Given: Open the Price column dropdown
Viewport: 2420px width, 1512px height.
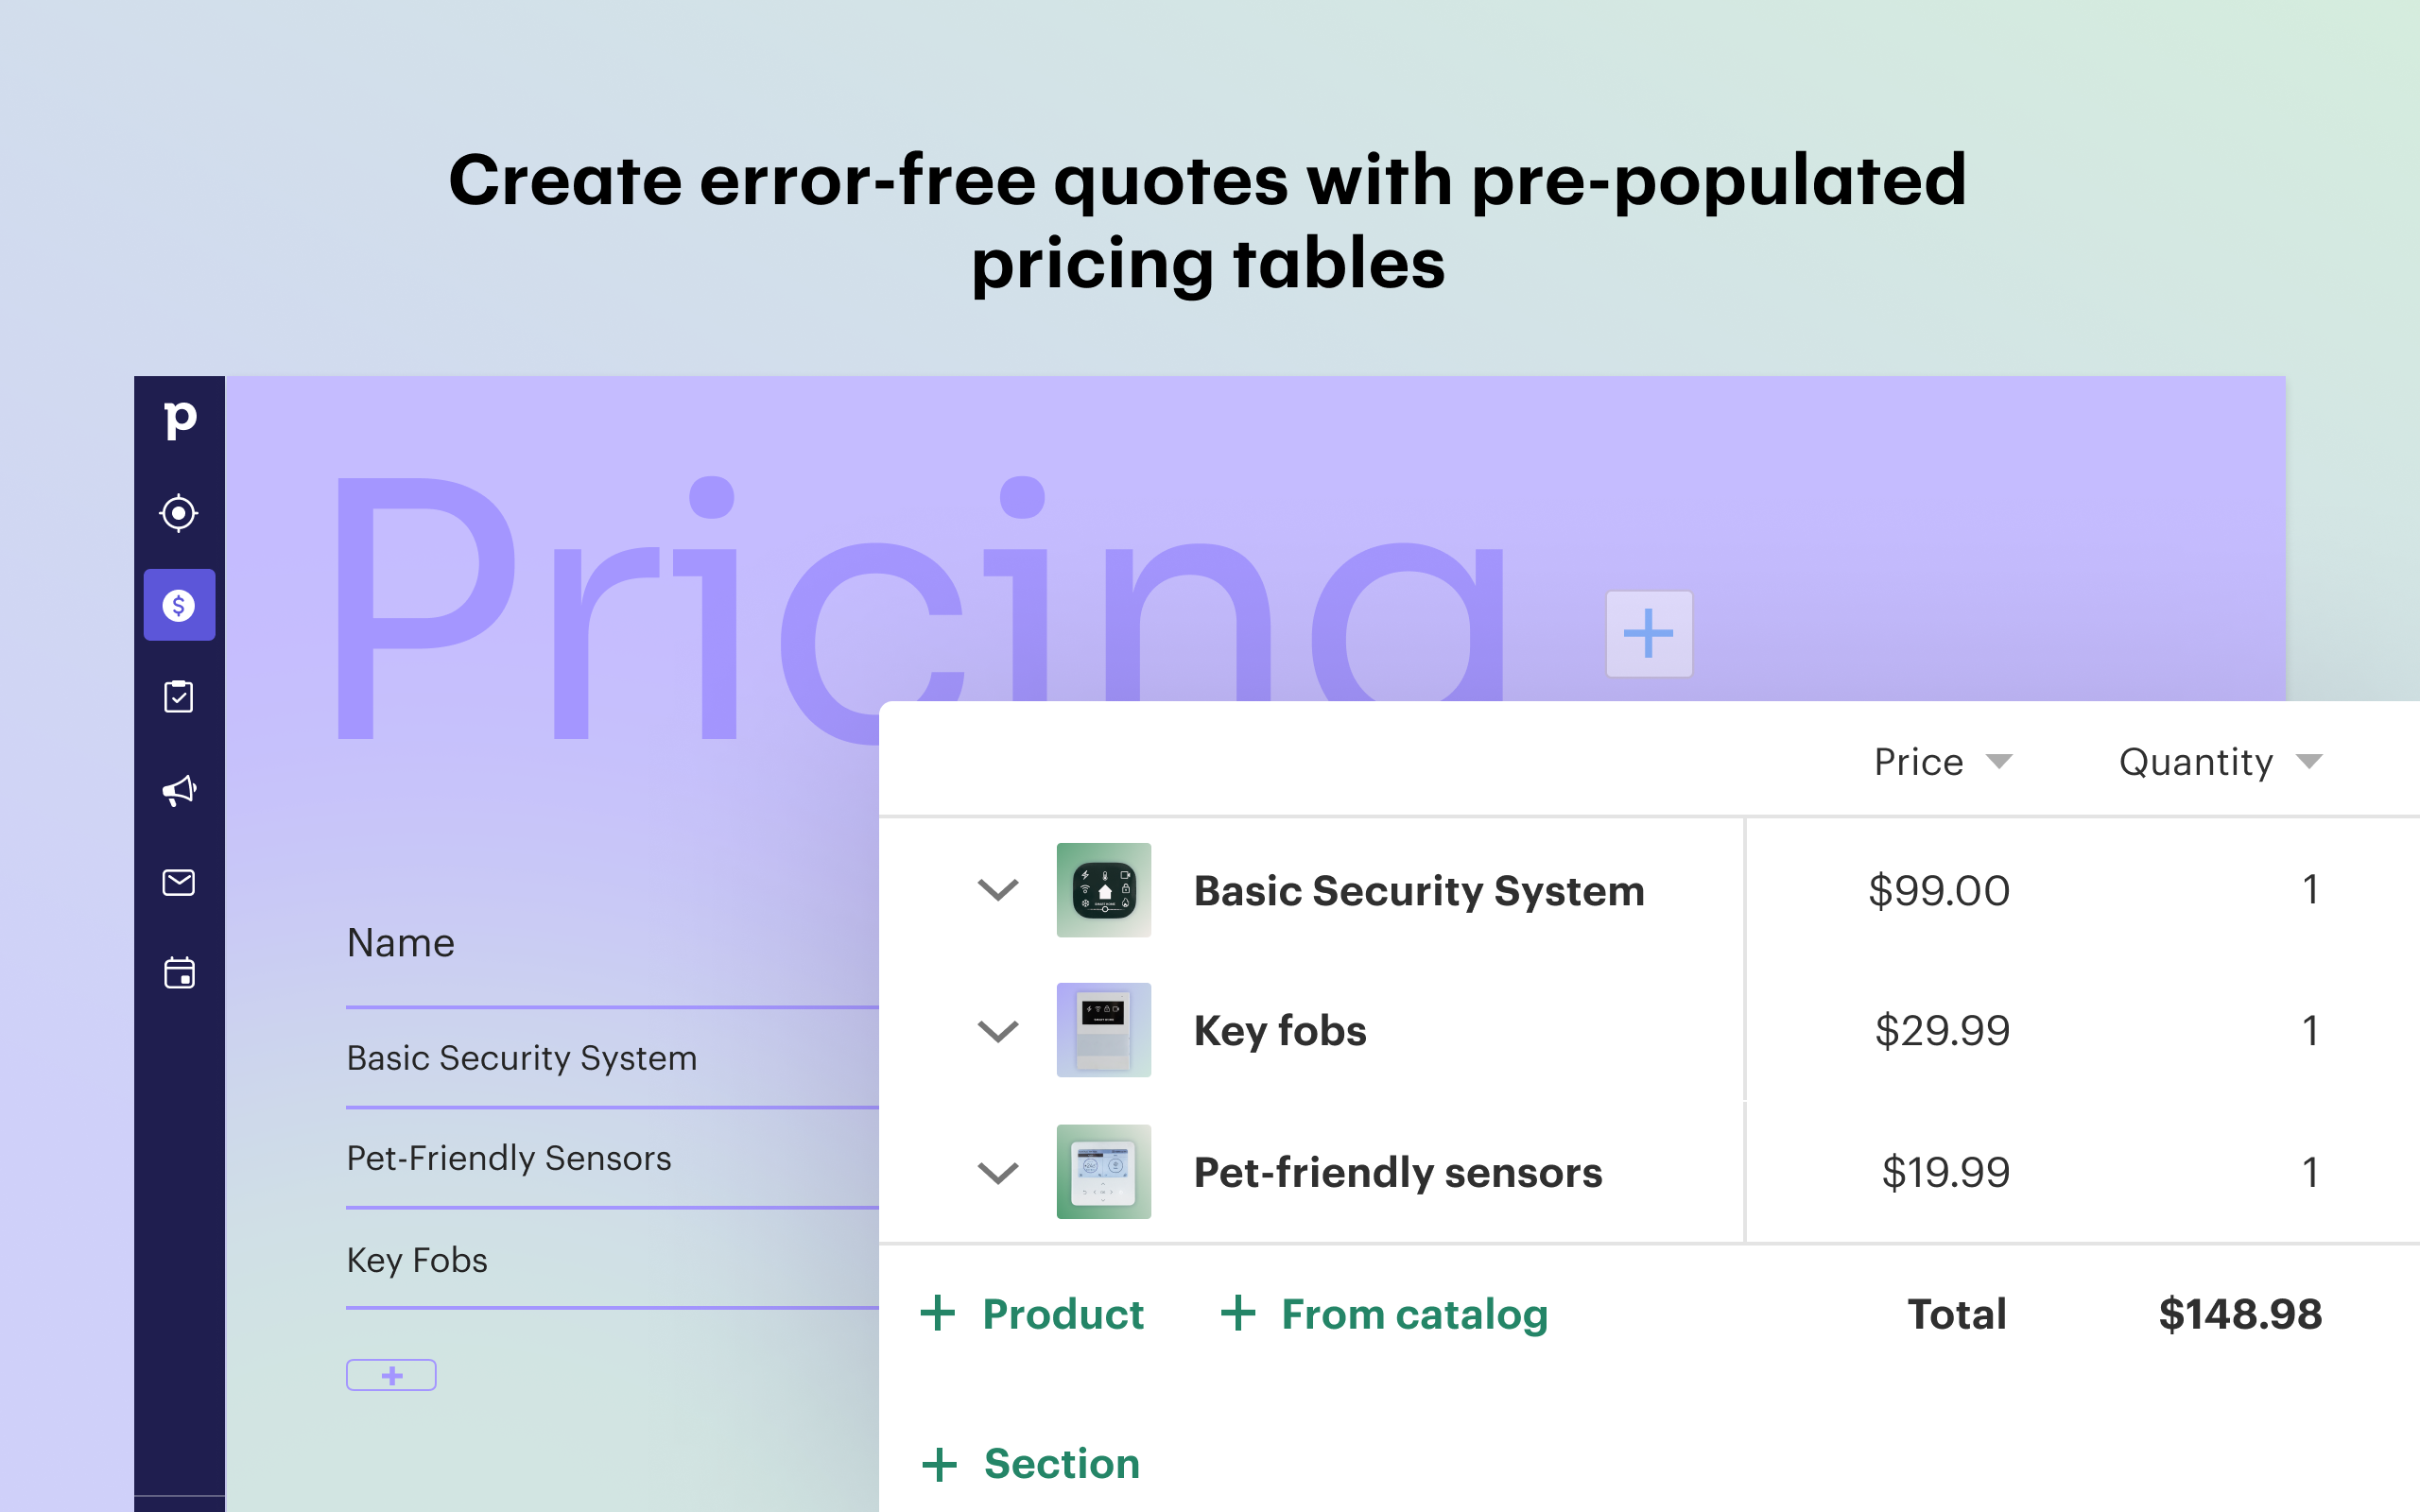Looking at the screenshot, I should point(1998,762).
